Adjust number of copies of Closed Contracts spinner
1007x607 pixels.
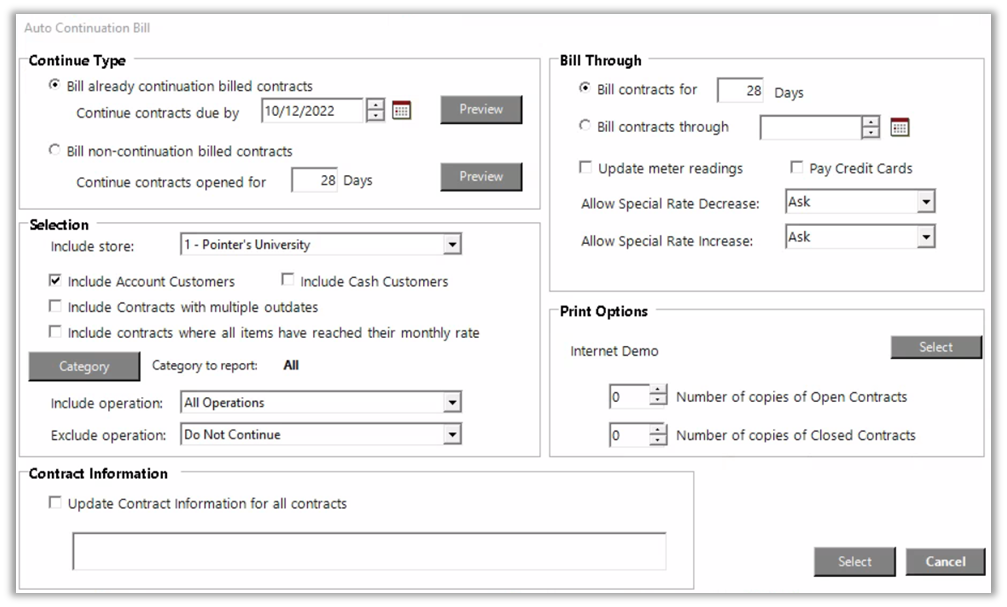pyautogui.click(x=657, y=435)
